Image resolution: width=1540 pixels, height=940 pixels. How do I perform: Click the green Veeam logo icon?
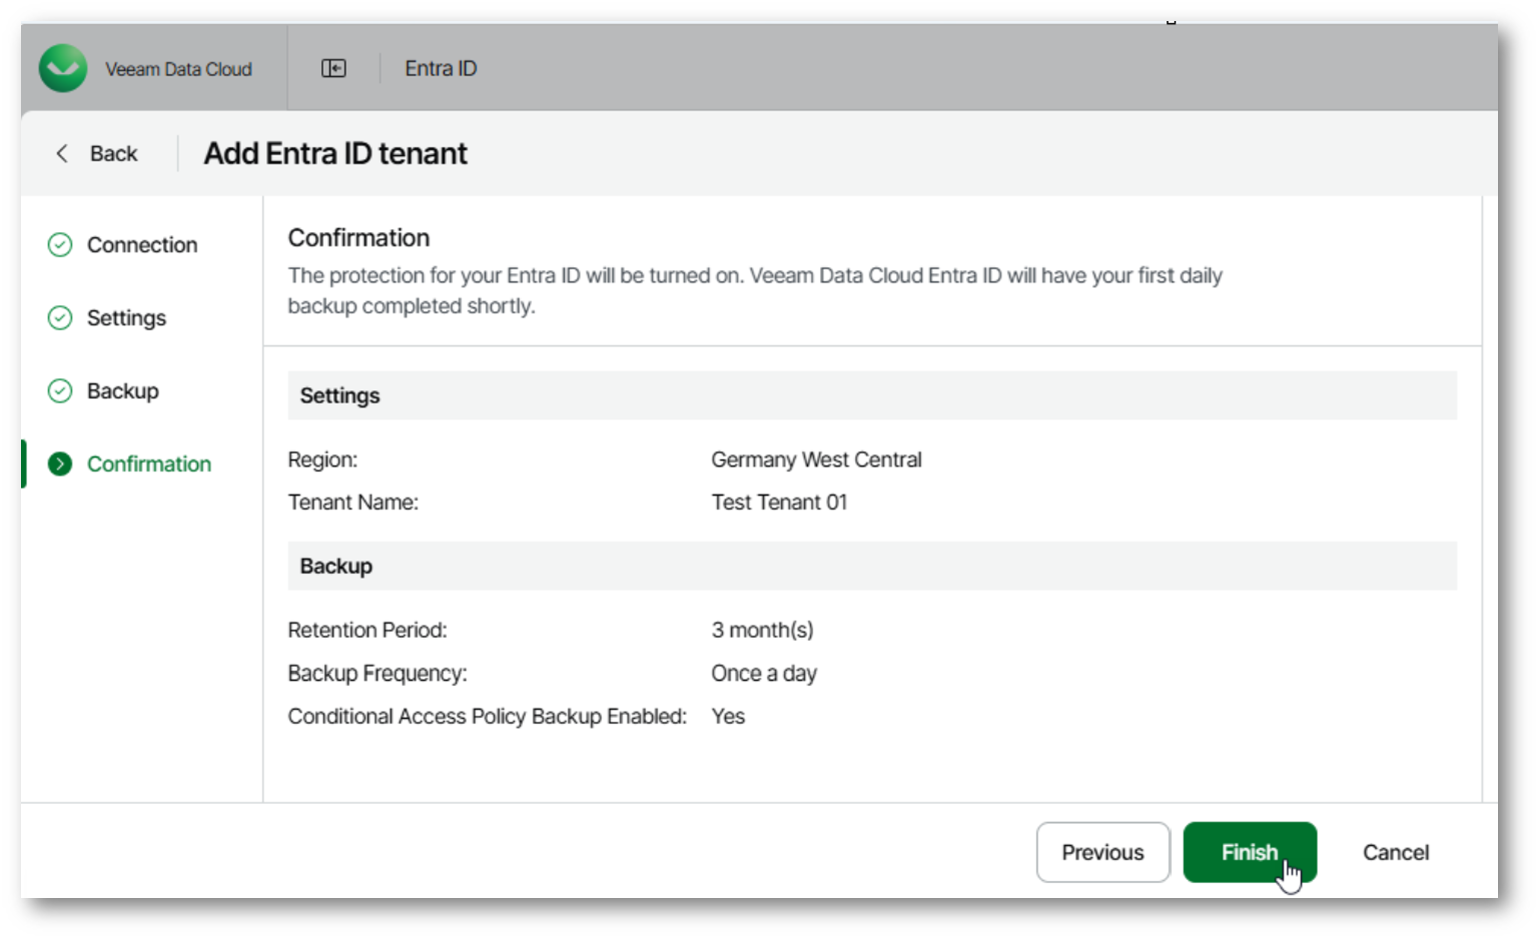pos(63,68)
